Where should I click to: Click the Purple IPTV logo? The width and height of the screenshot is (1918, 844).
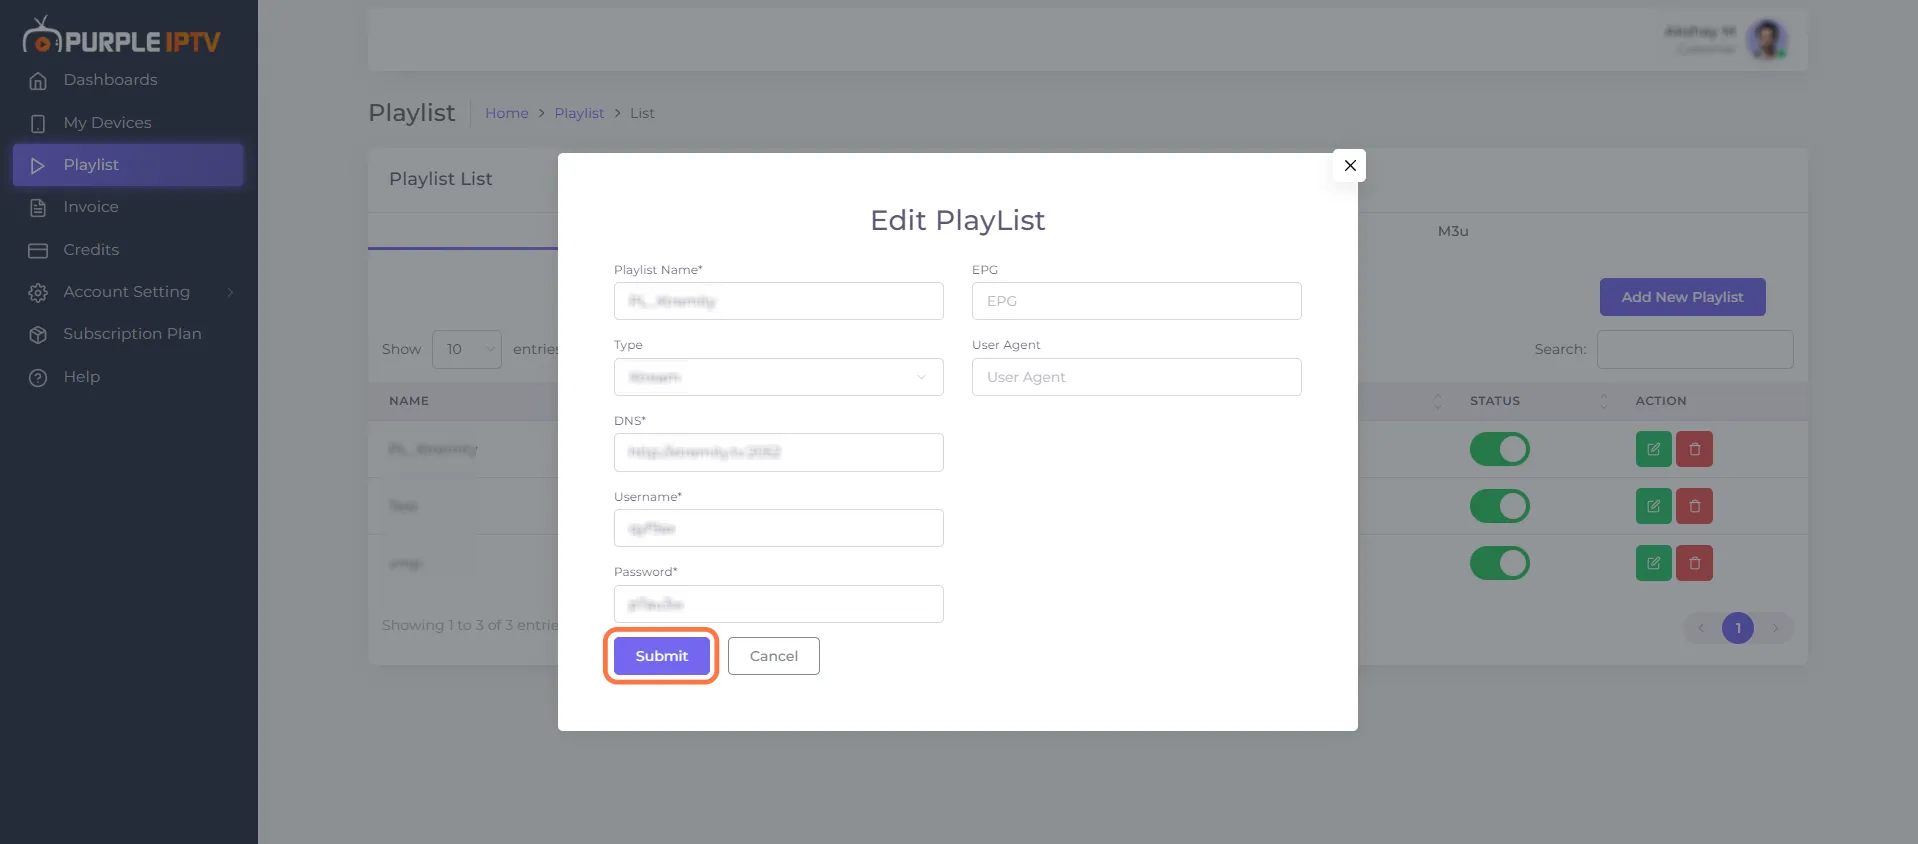pos(122,37)
